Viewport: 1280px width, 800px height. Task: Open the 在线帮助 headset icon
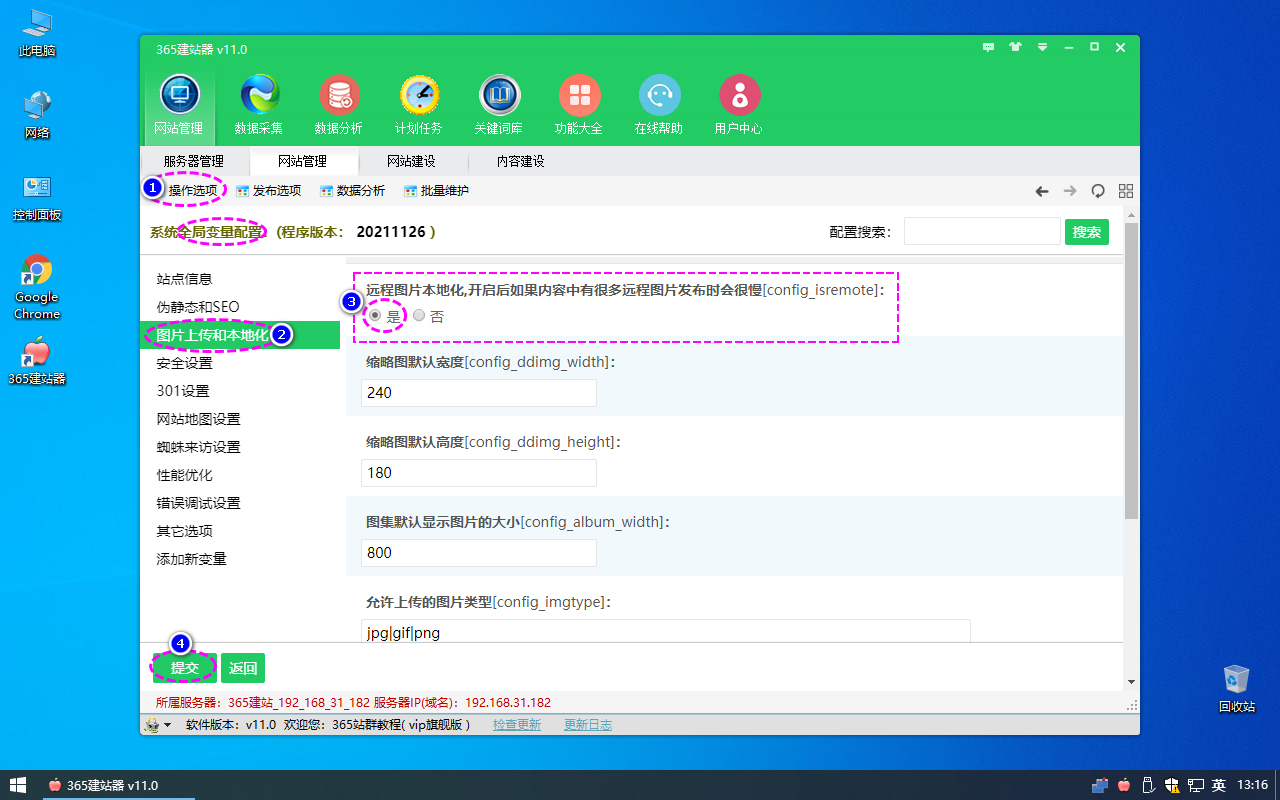pyautogui.click(x=659, y=105)
